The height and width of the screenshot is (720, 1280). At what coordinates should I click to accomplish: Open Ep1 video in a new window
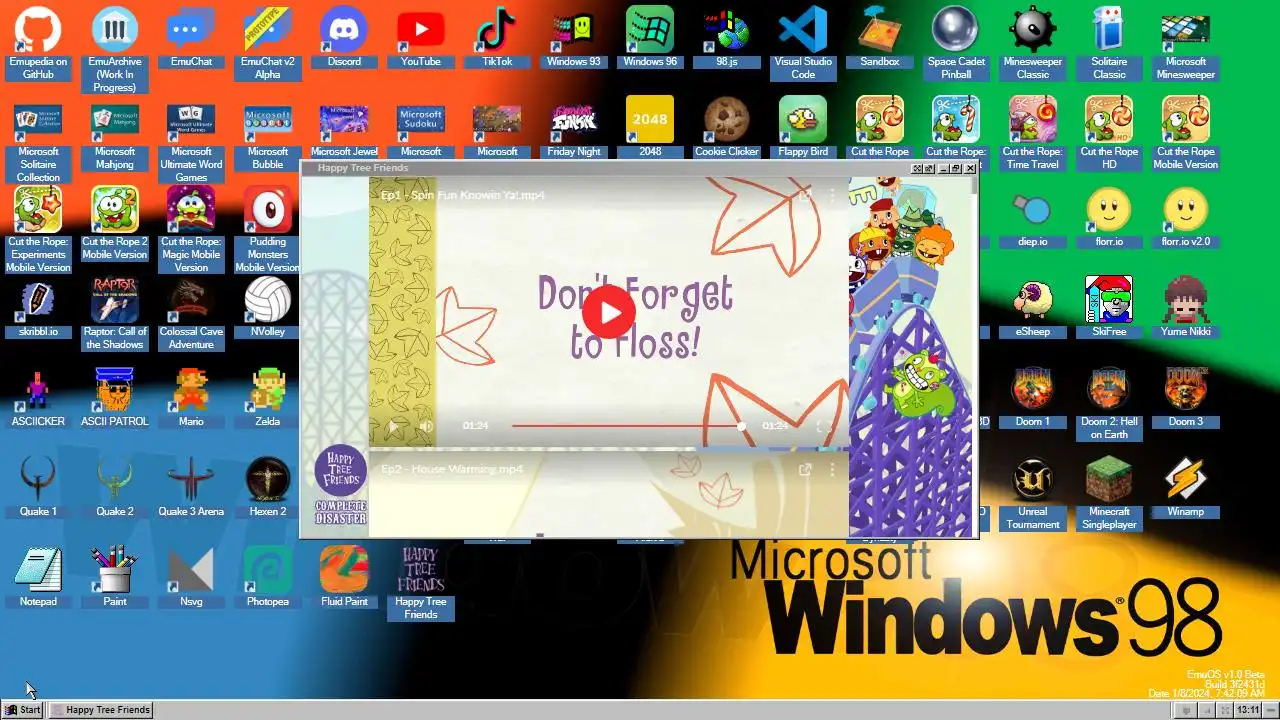tap(805, 195)
